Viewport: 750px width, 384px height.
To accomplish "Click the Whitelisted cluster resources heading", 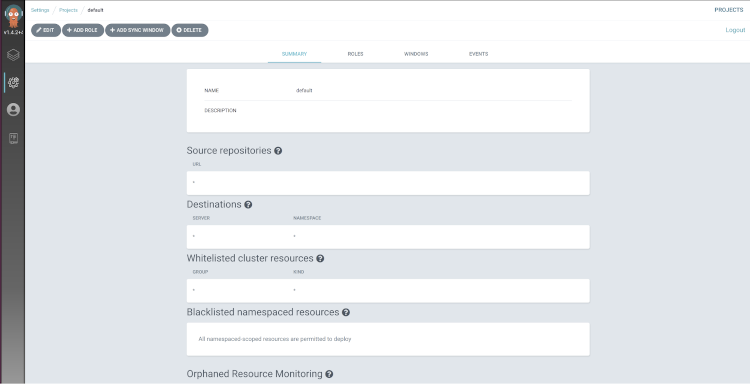I will [x=250, y=258].
